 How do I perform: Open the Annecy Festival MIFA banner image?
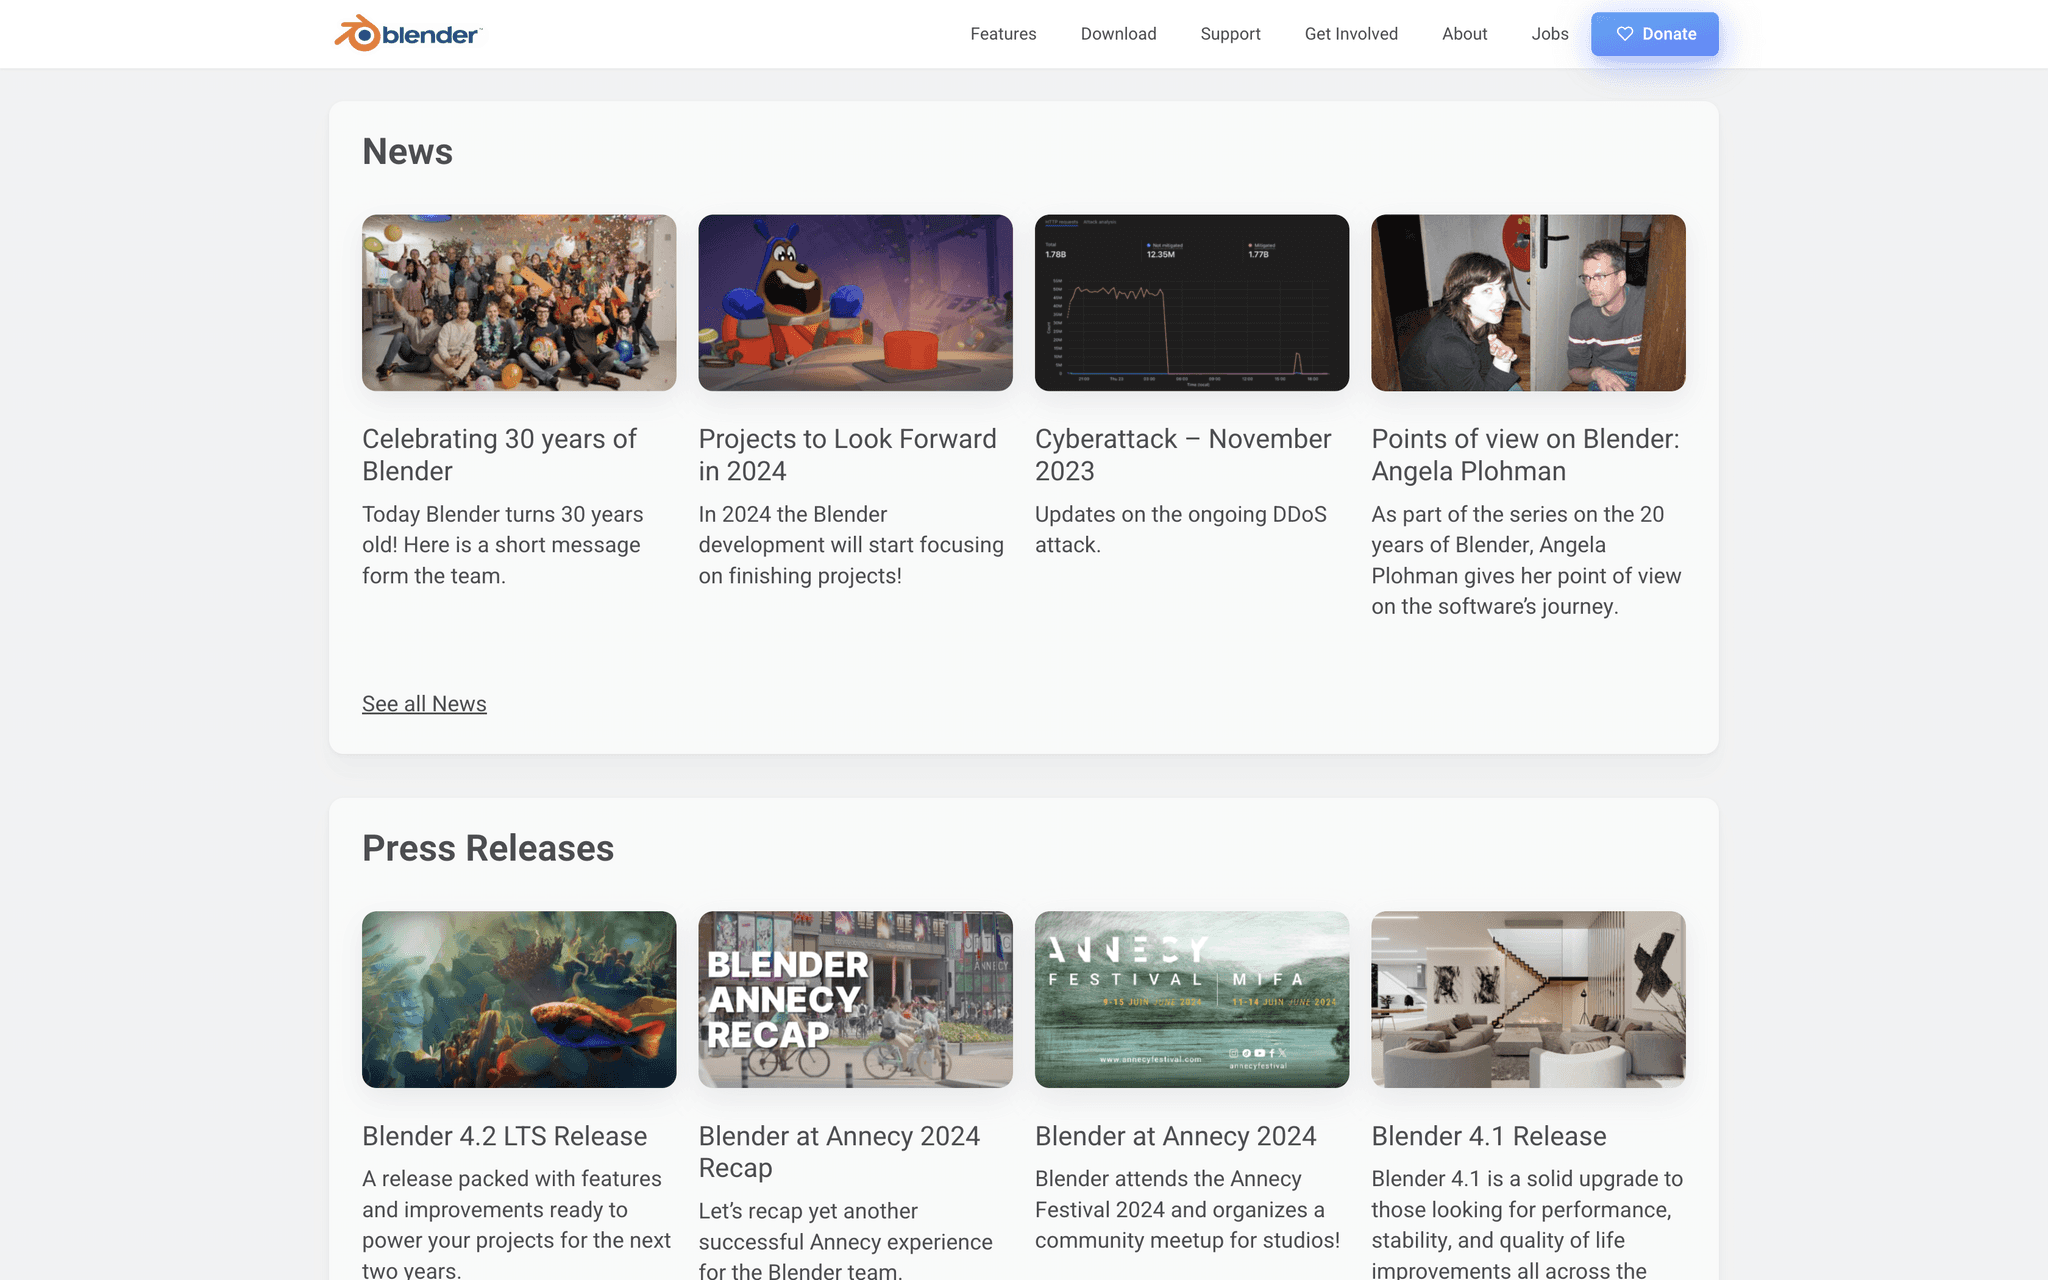1191,999
